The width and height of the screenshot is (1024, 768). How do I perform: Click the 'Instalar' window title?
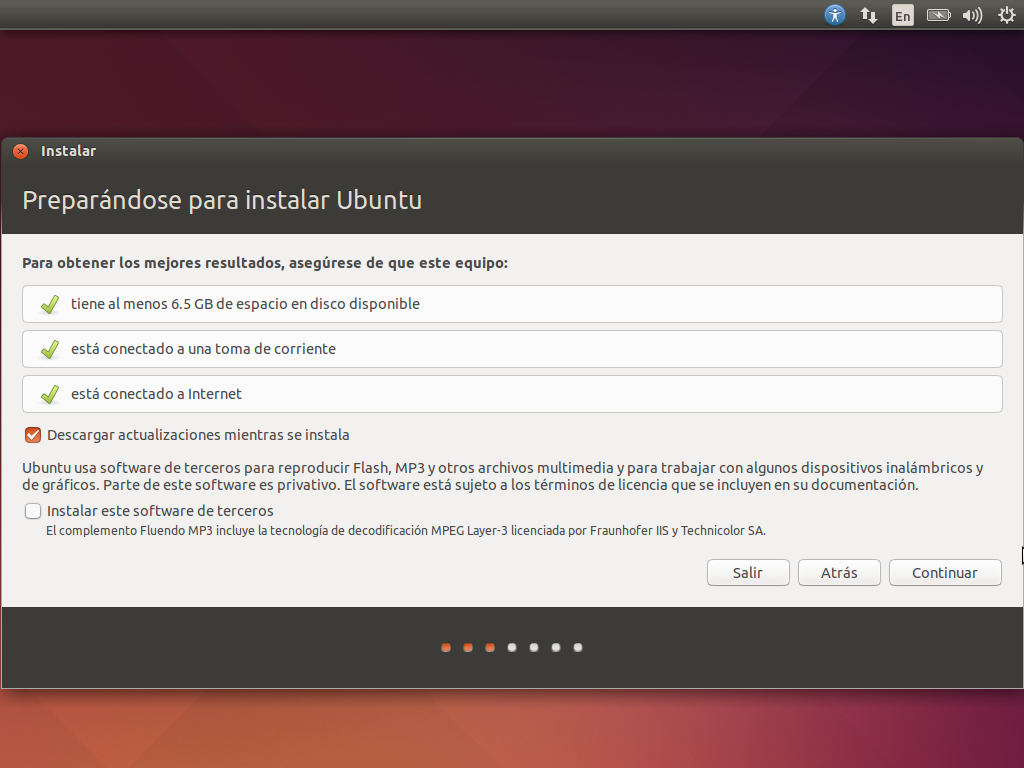pos(69,151)
